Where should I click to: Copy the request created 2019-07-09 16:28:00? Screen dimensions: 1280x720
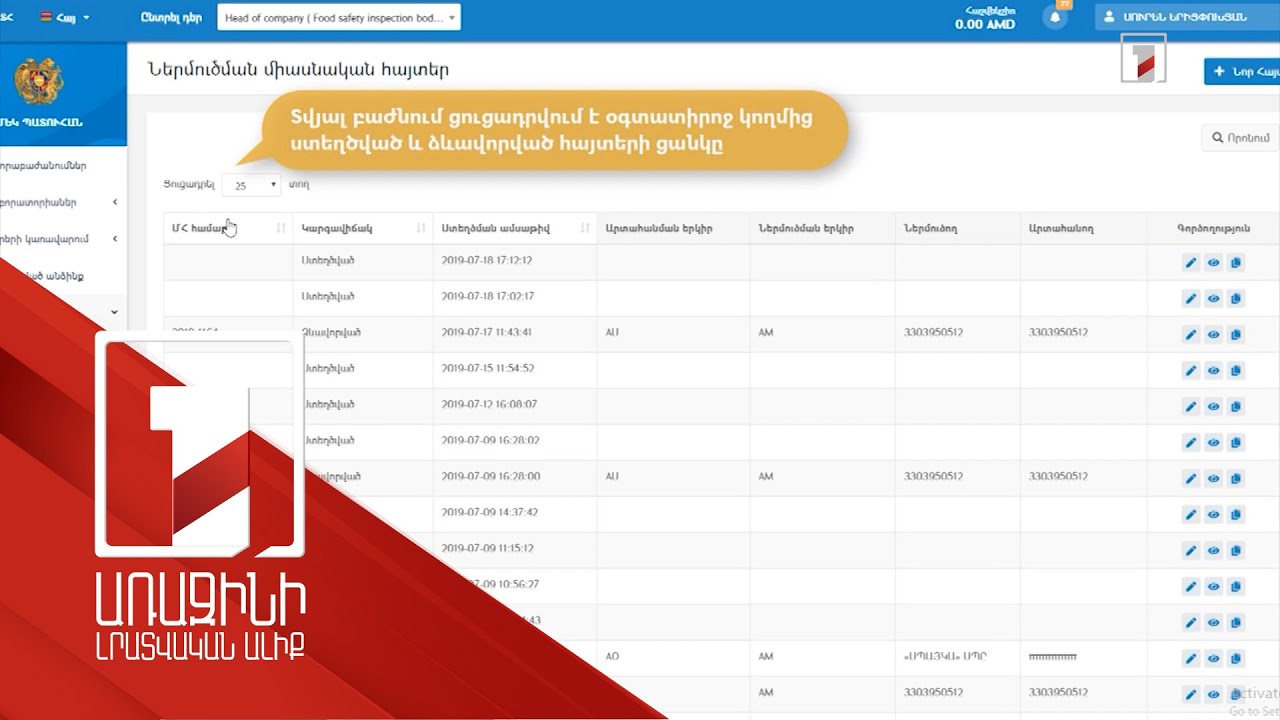pos(1236,479)
